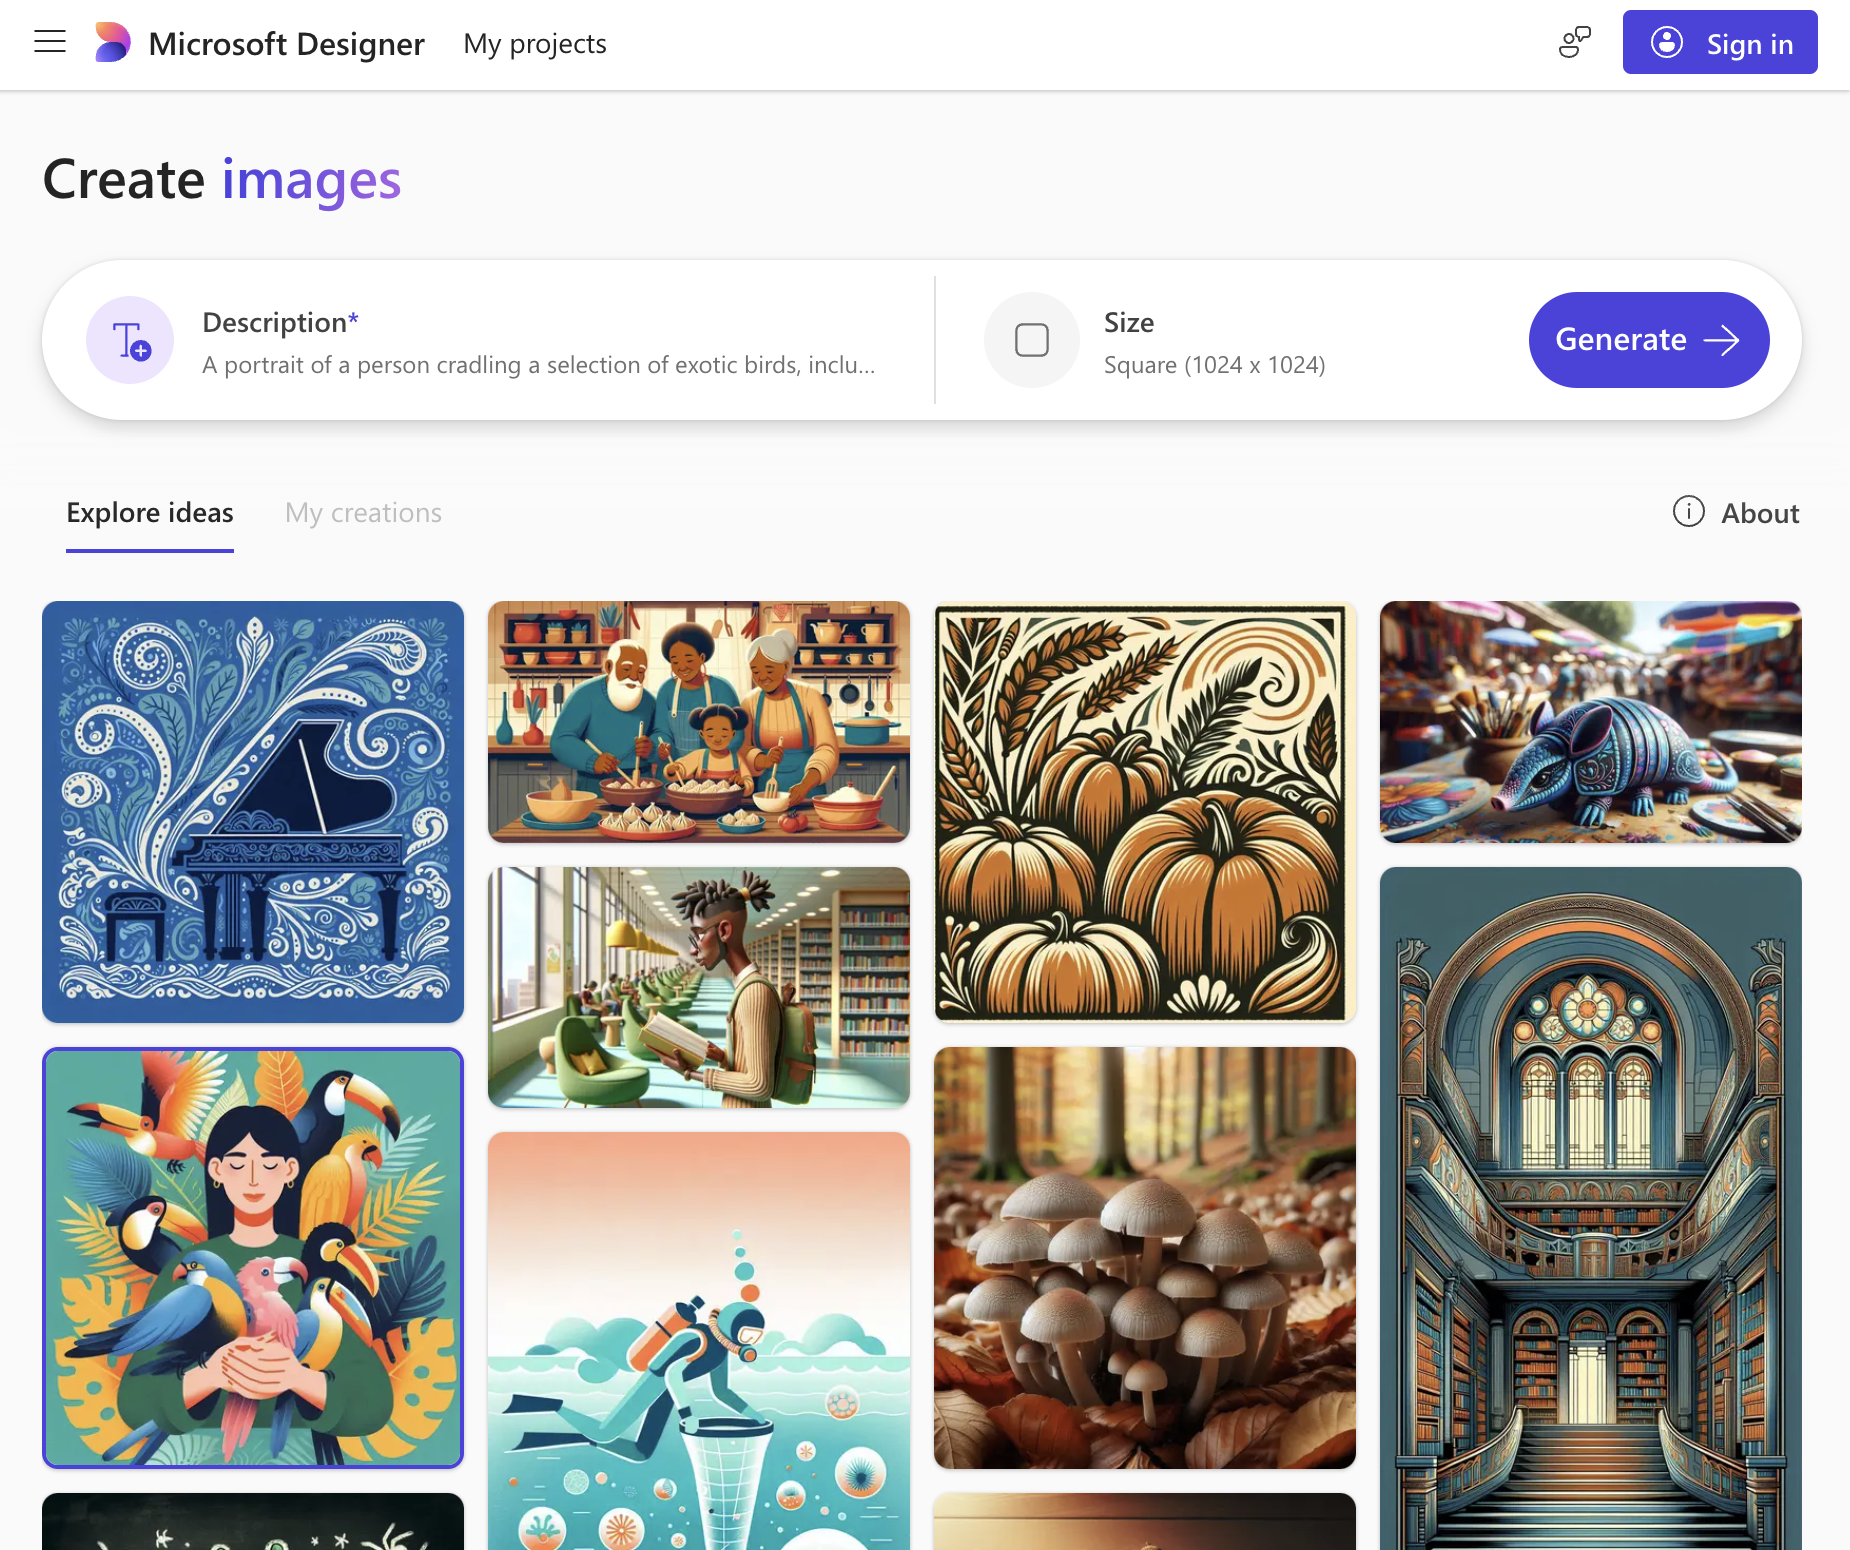The height and width of the screenshot is (1550, 1850).
Task: Click the Microsoft Designer logo icon
Action: pos(112,43)
